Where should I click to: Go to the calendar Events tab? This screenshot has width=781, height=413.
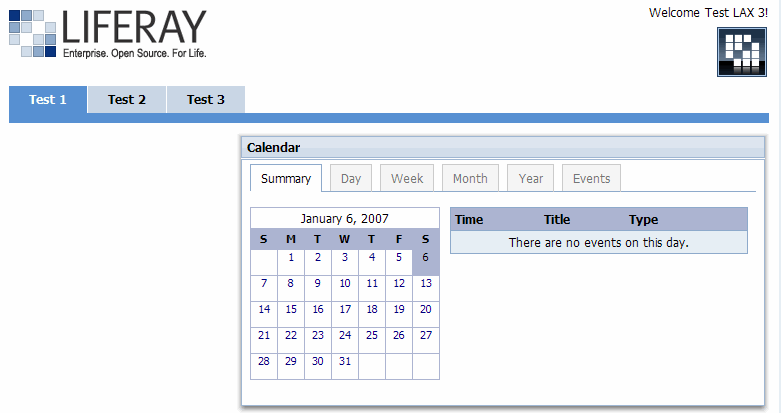click(592, 179)
